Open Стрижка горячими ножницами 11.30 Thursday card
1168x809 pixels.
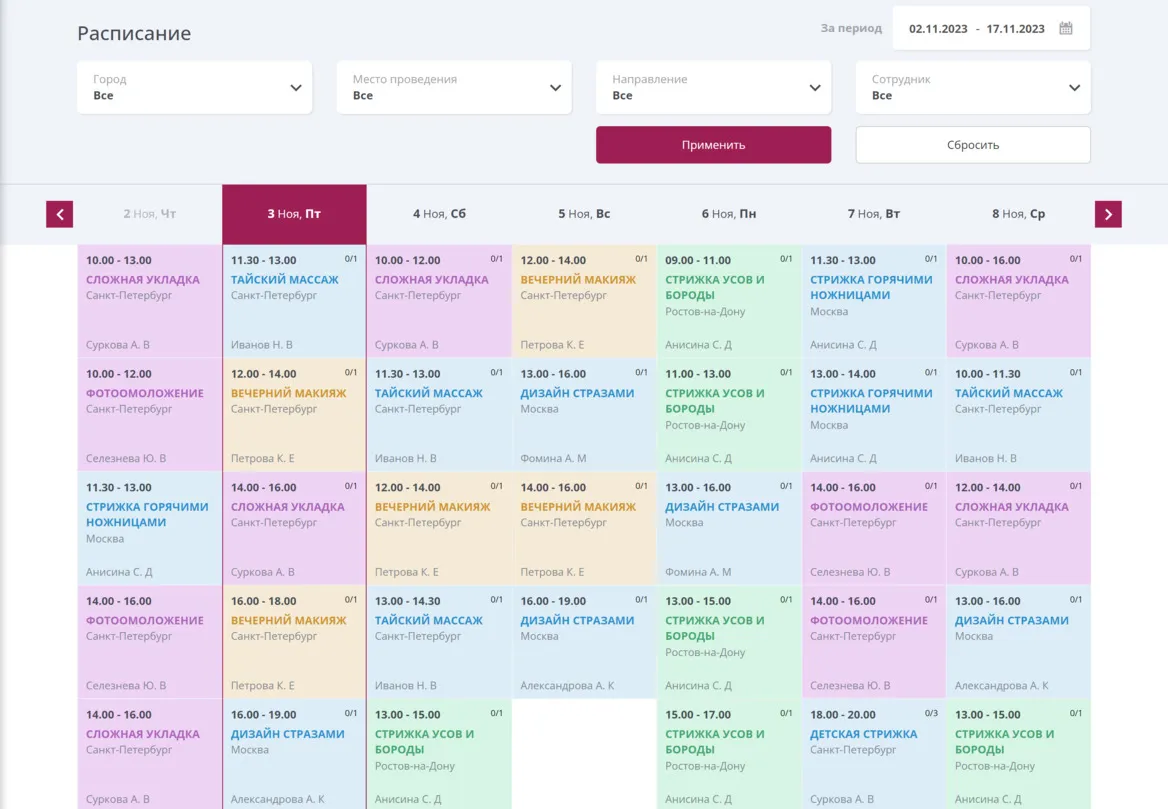[x=150, y=529]
